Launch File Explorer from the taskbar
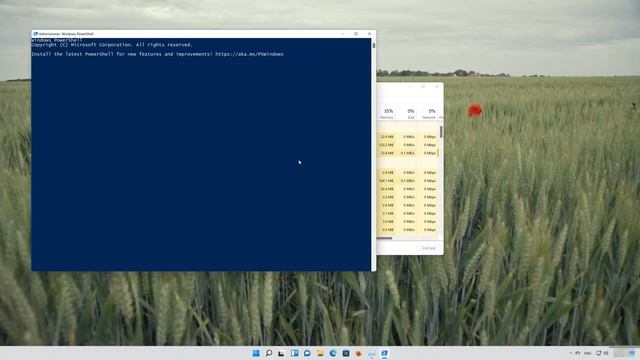Screen dimensions: 640x360 (x=320, y=353)
